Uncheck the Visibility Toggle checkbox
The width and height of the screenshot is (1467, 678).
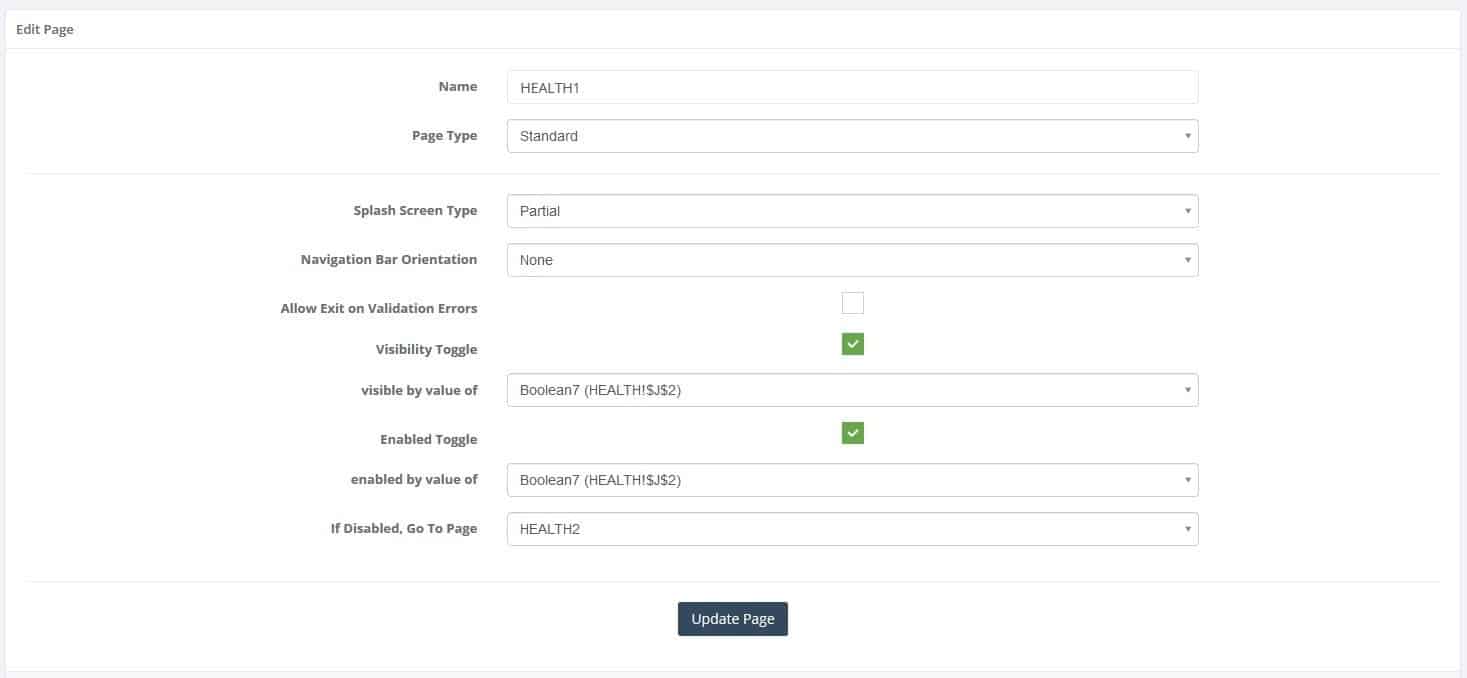852,344
